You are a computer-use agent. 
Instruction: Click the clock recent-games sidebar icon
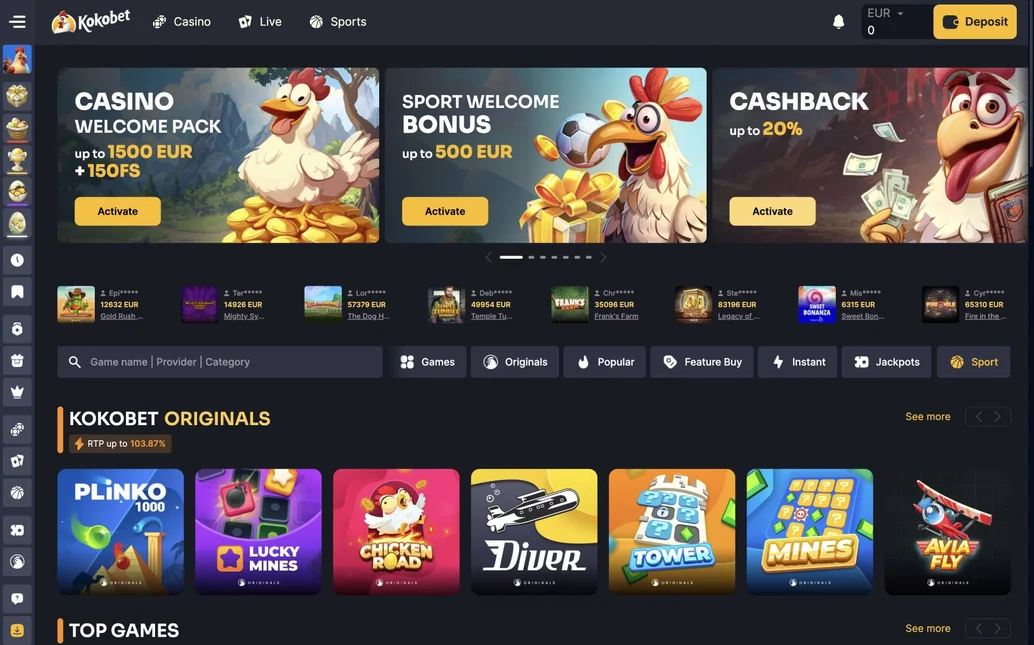coord(17,260)
